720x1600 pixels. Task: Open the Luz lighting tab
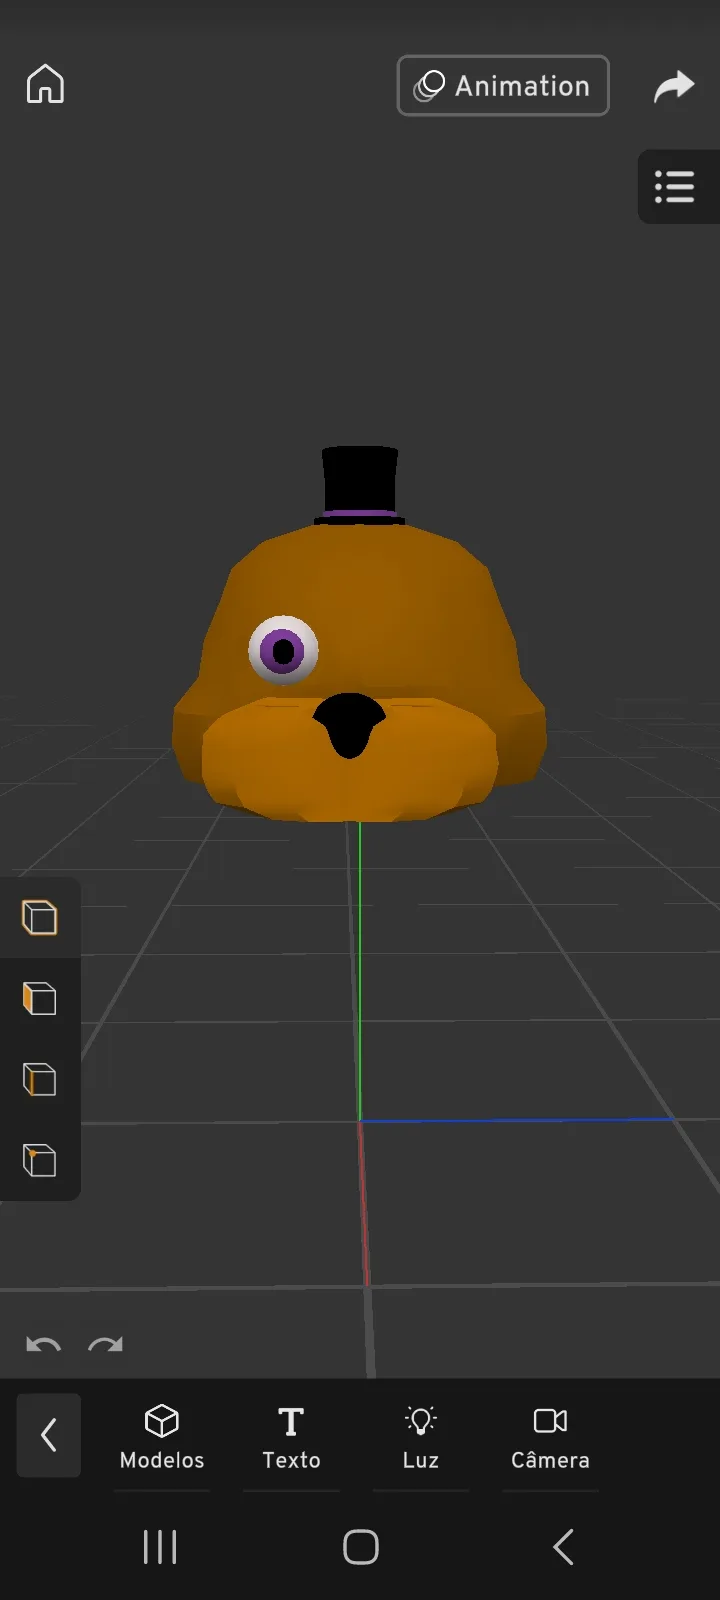click(x=421, y=1437)
